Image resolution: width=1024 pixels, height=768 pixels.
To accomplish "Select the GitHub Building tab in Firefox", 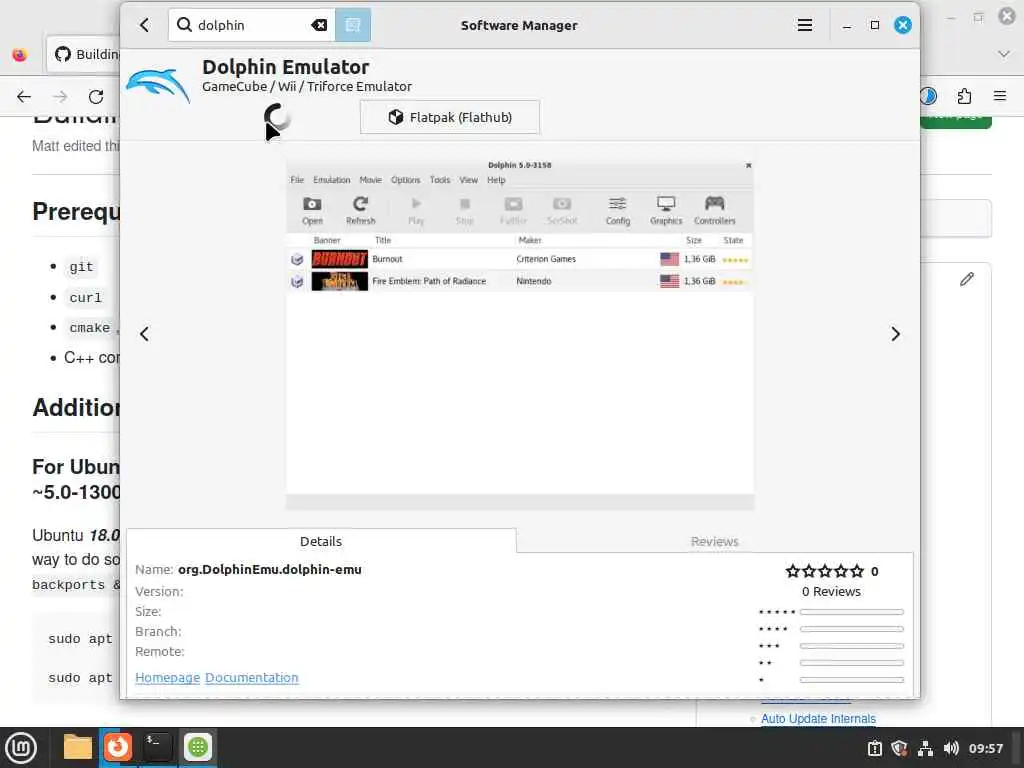I will (84, 54).
